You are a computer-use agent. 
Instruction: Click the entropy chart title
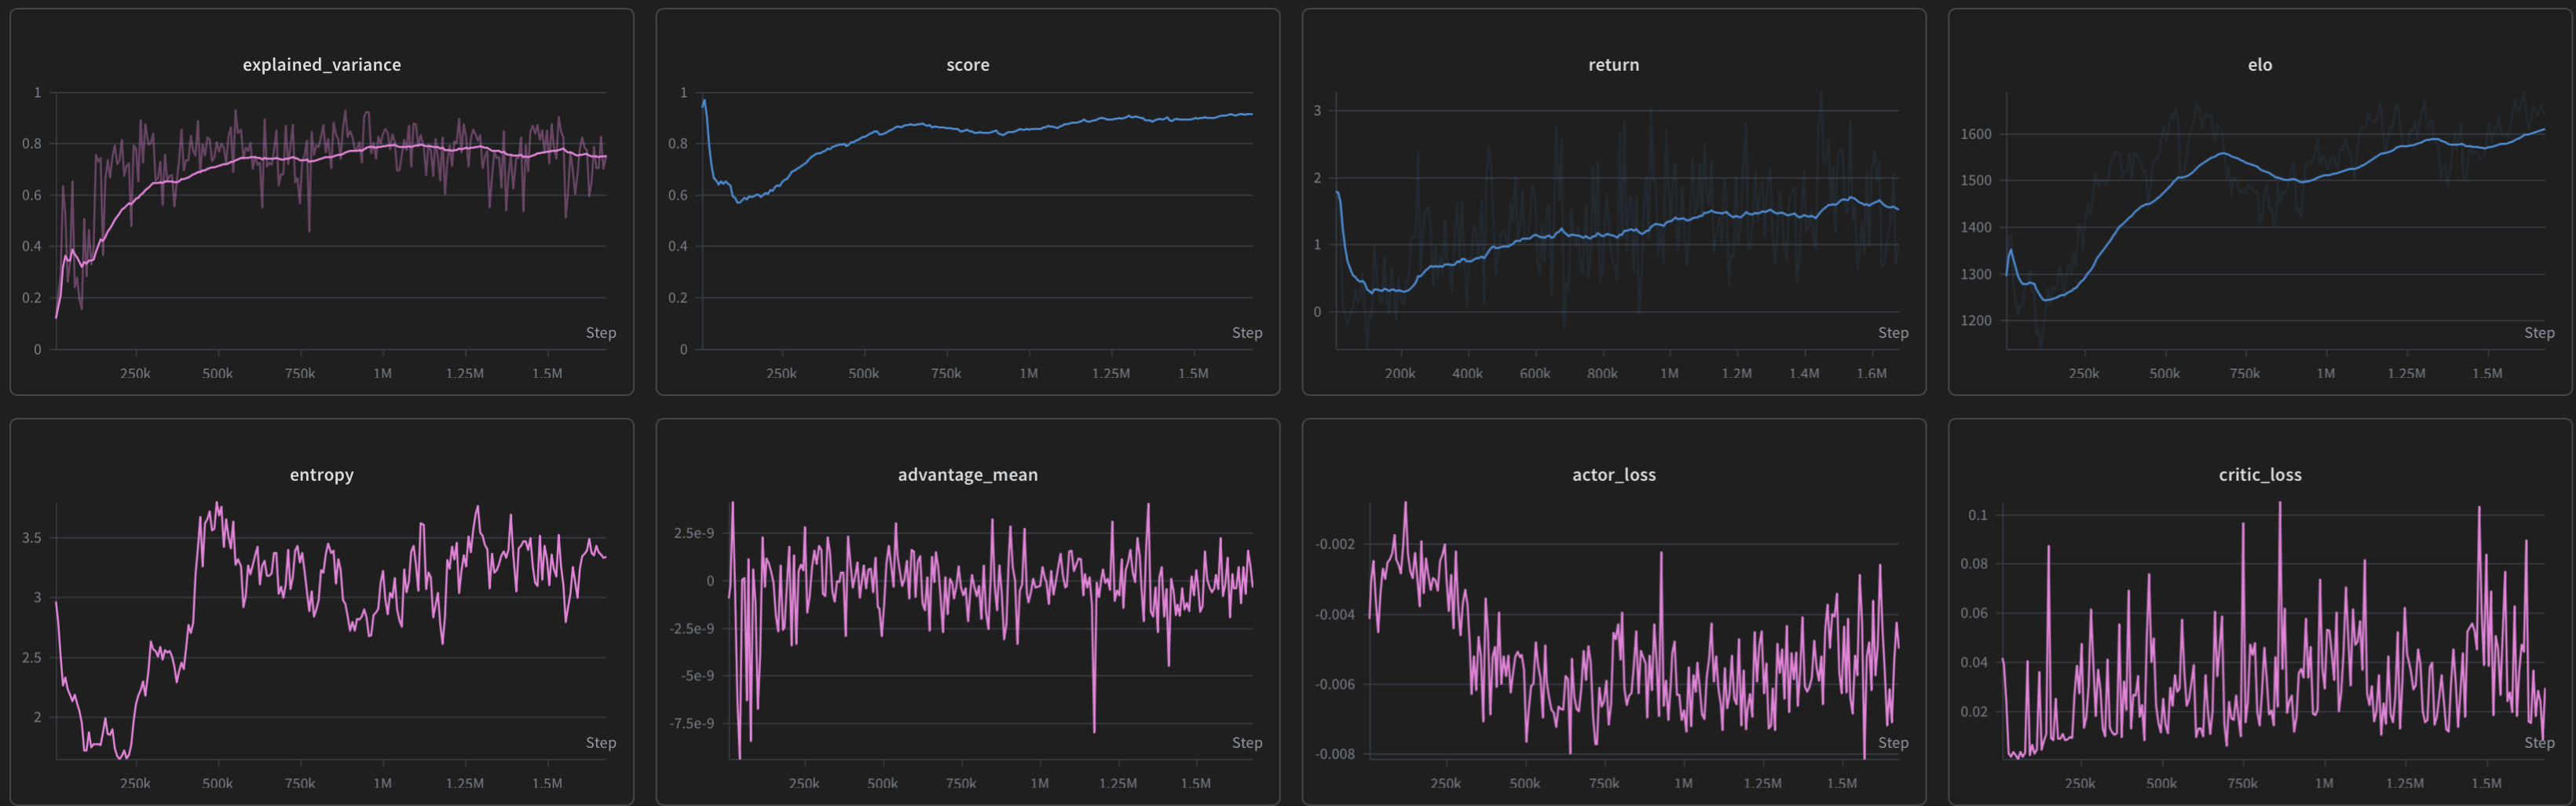(321, 475)
